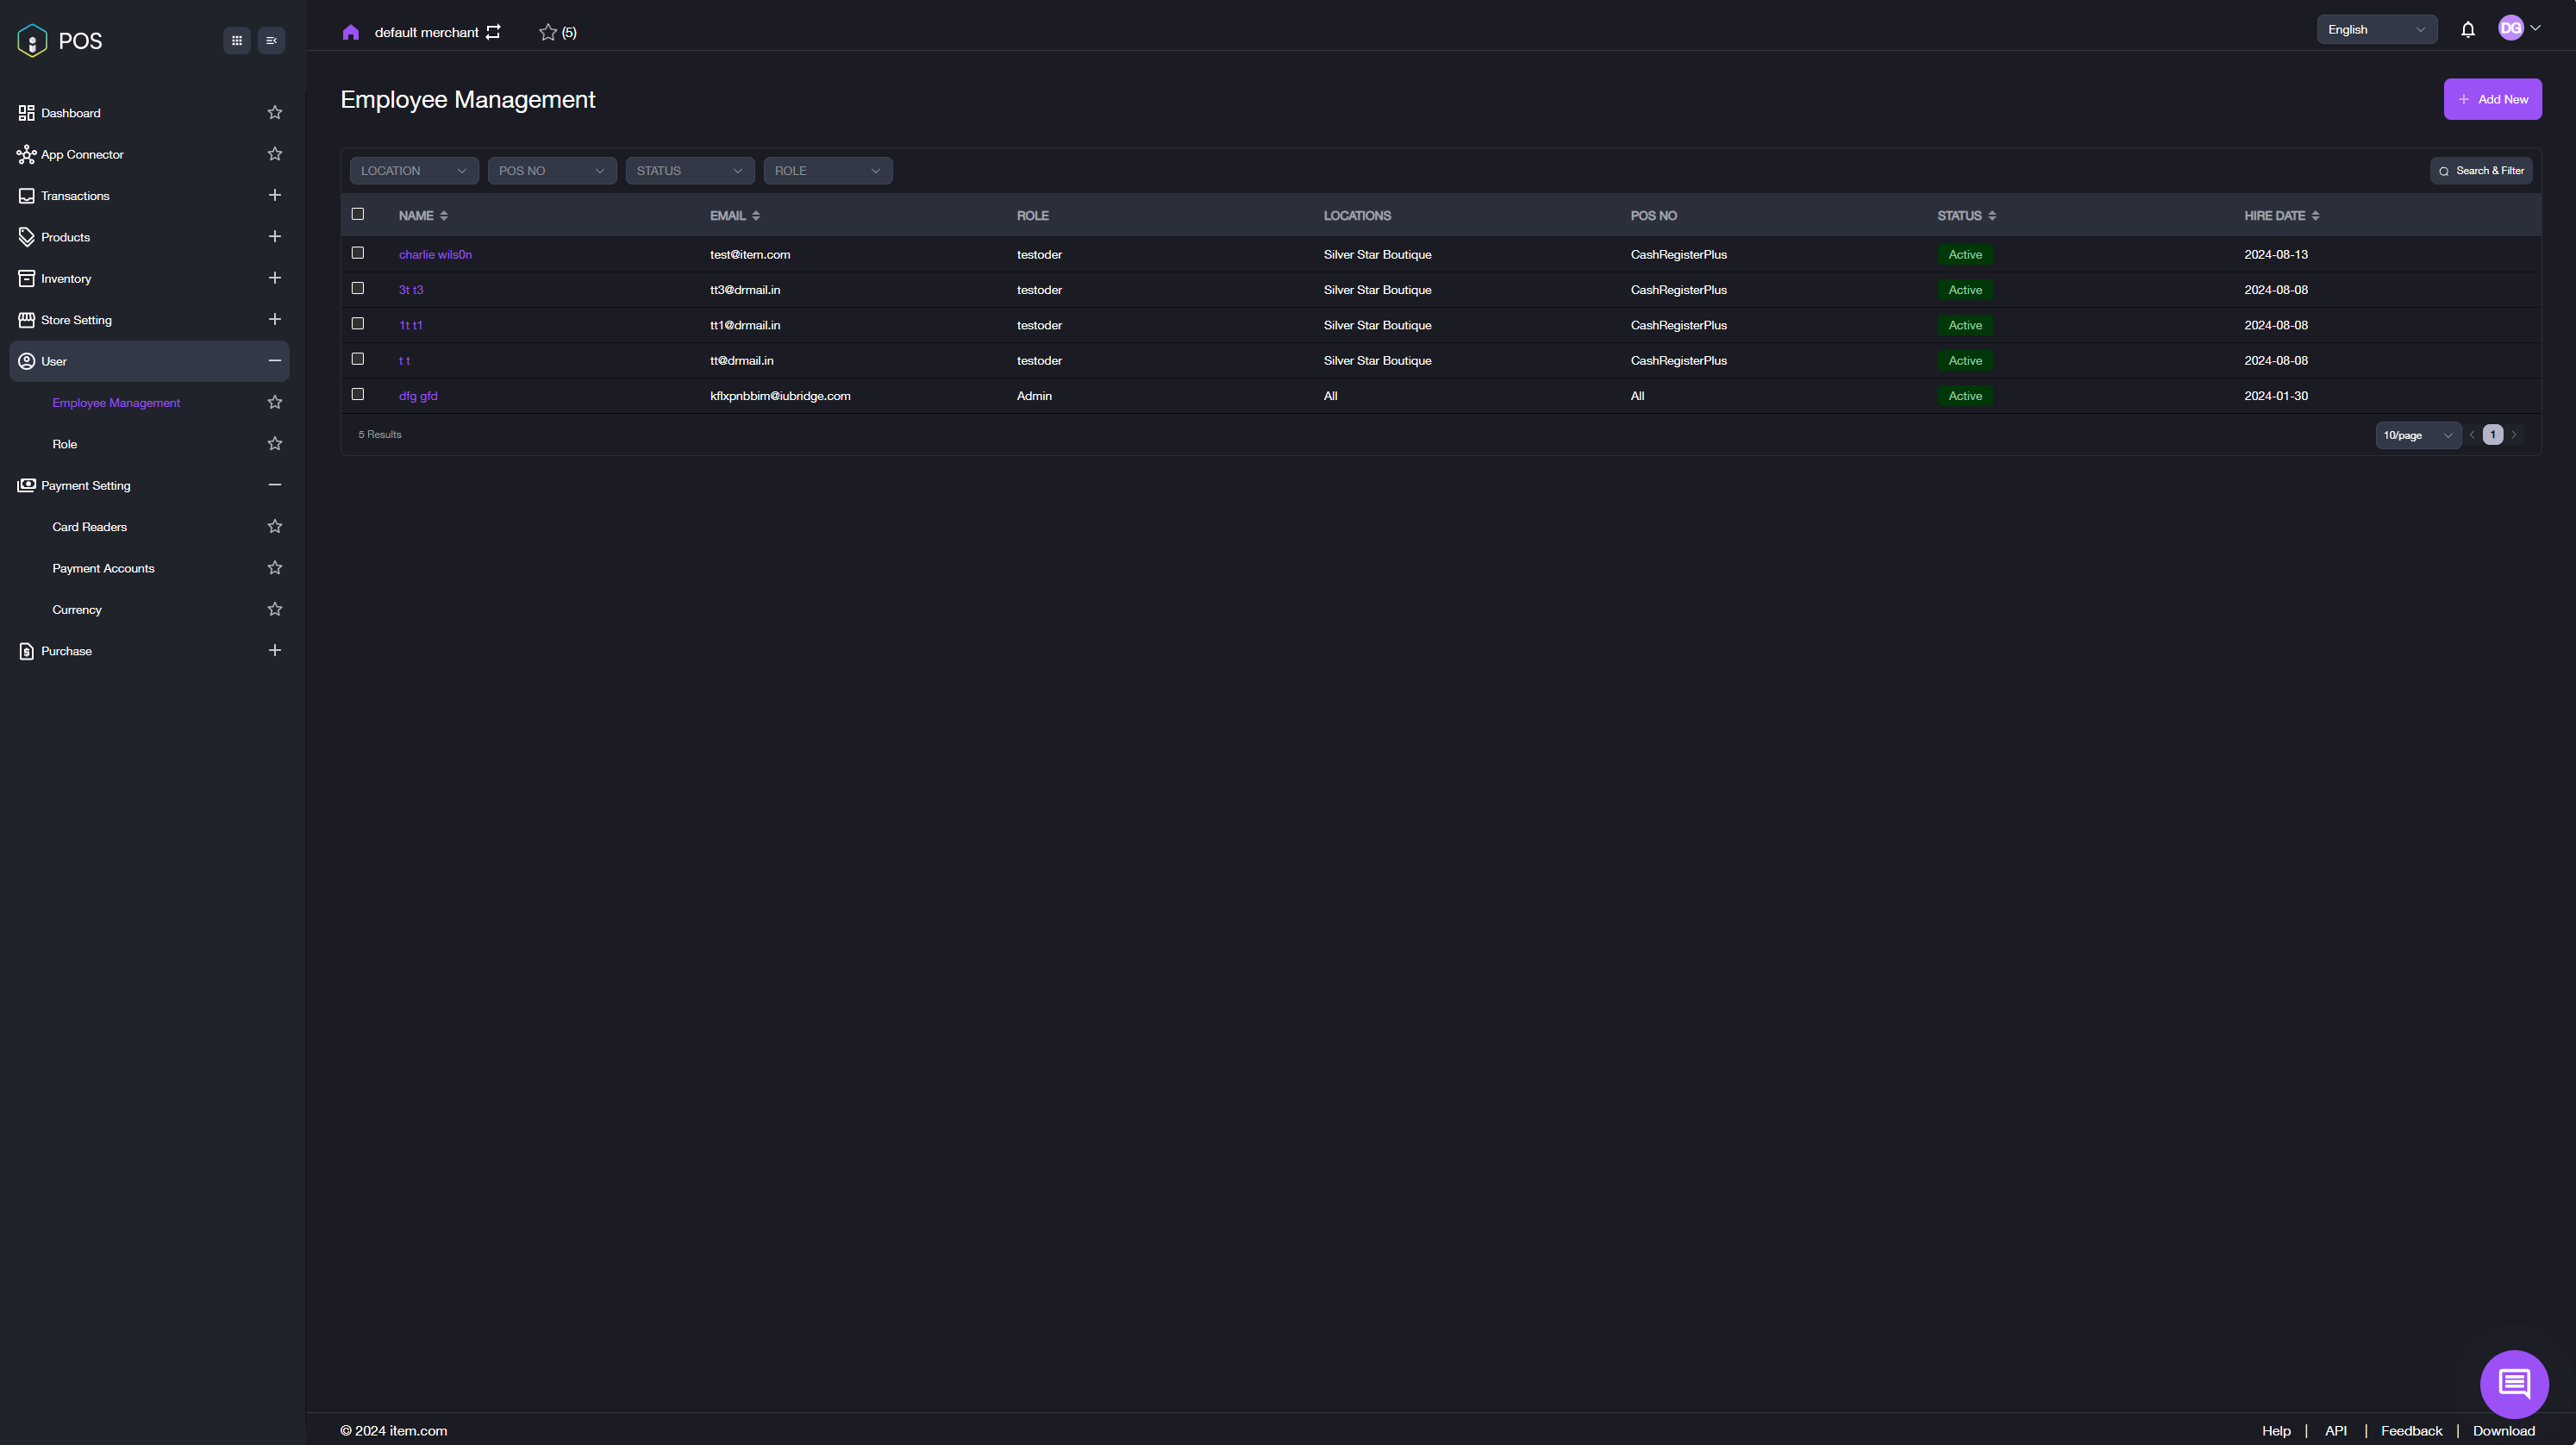
Task: Collapse sidebar with the menu-fold icon
Action: coord(271,41)
